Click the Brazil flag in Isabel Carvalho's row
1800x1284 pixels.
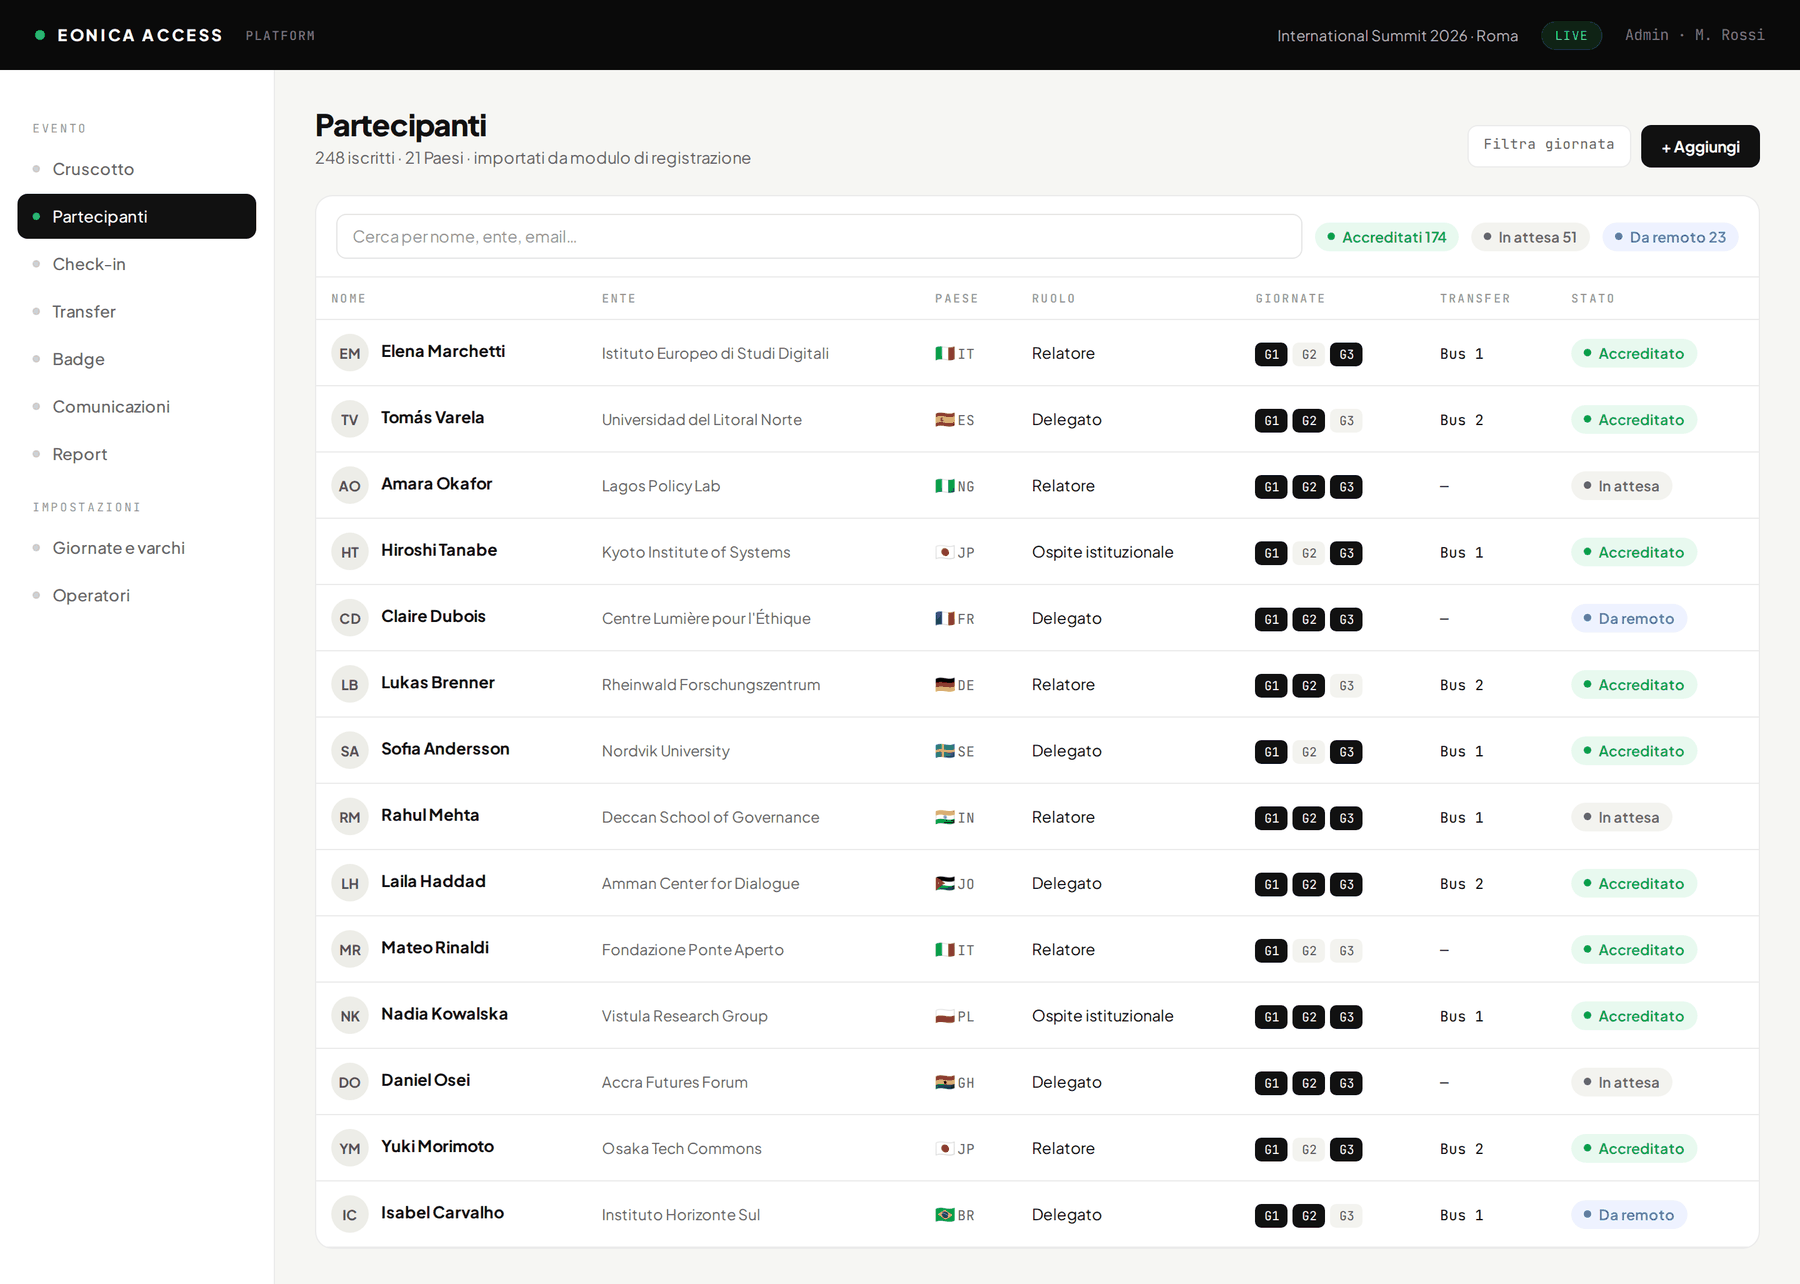pyautogui.click(x=944, y=1215)
